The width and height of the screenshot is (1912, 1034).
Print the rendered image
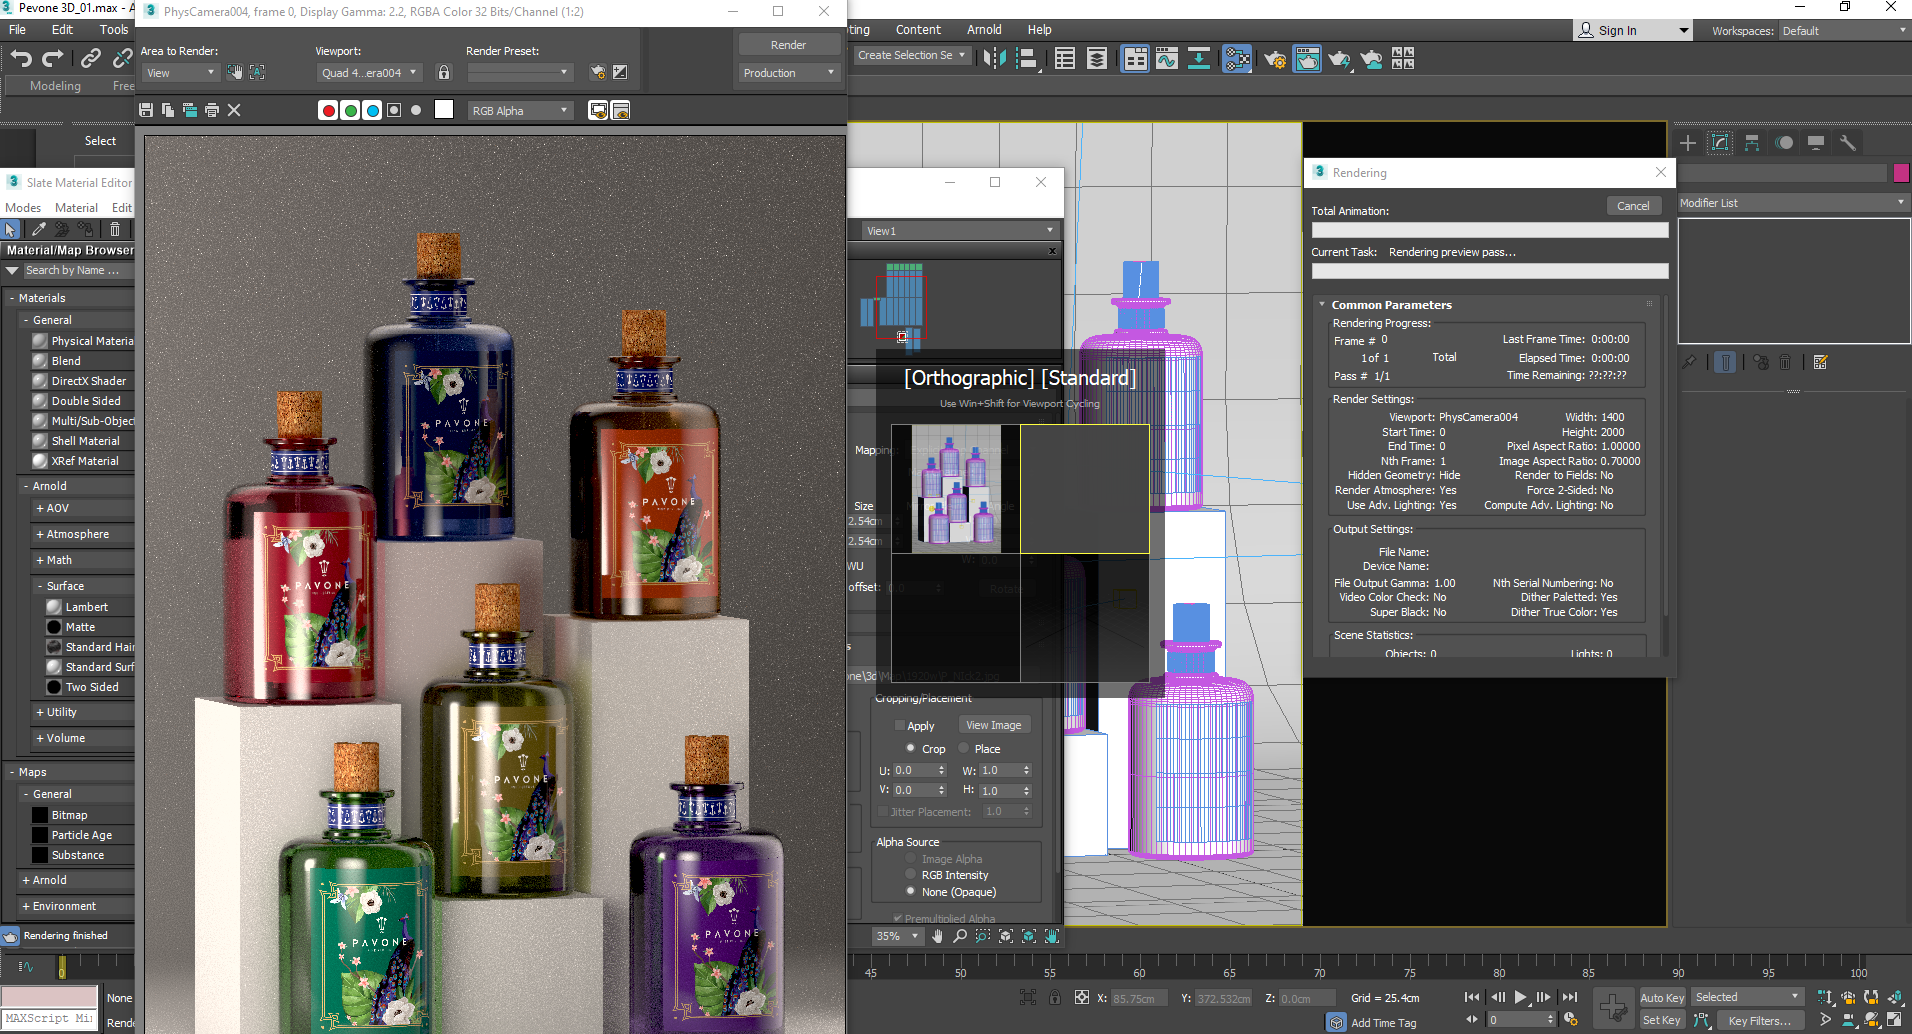(x=212, y=110)
